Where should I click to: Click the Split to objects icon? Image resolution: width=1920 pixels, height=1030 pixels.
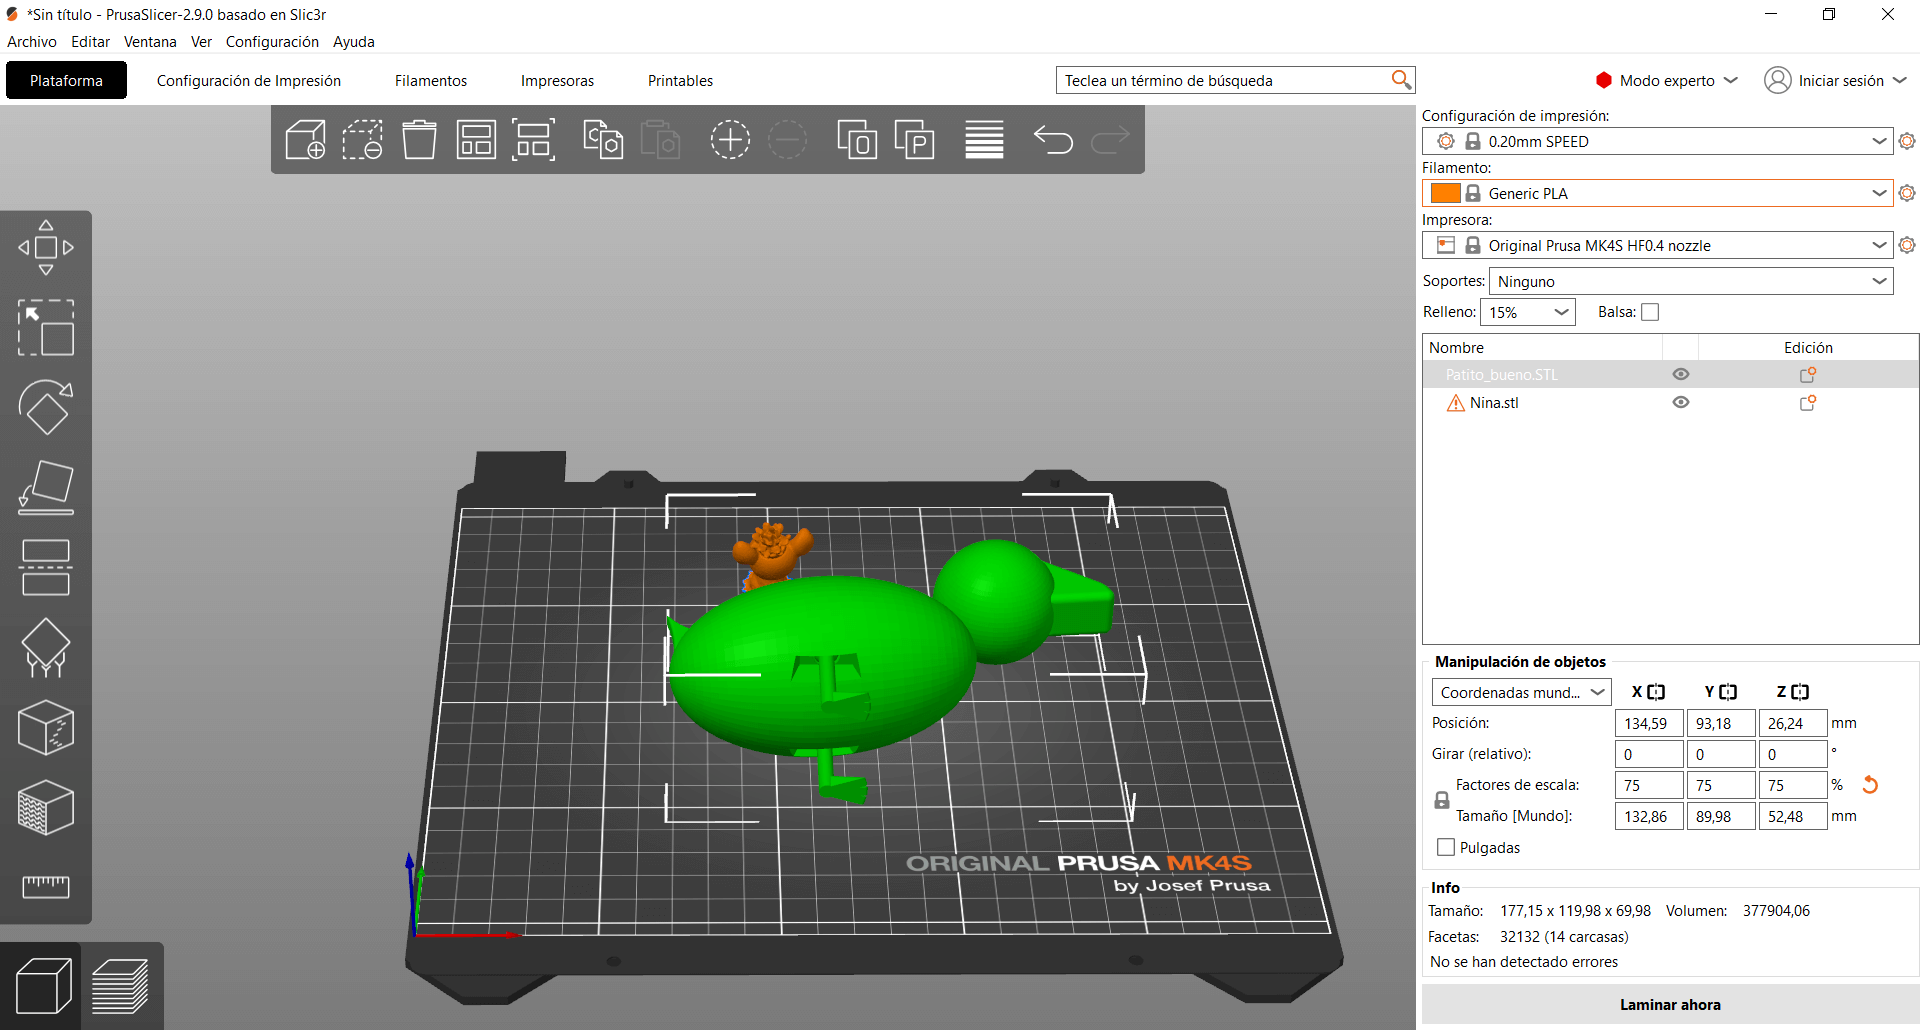(857, 140)
